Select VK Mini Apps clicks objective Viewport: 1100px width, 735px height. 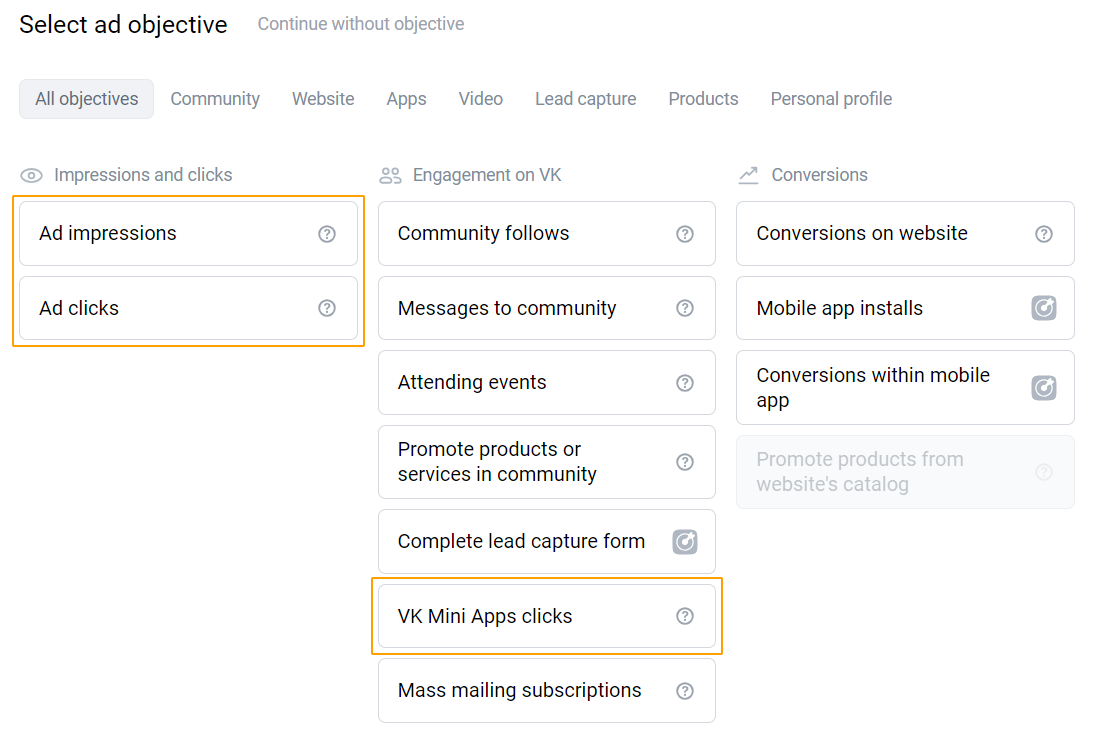(x=546, y=616)
